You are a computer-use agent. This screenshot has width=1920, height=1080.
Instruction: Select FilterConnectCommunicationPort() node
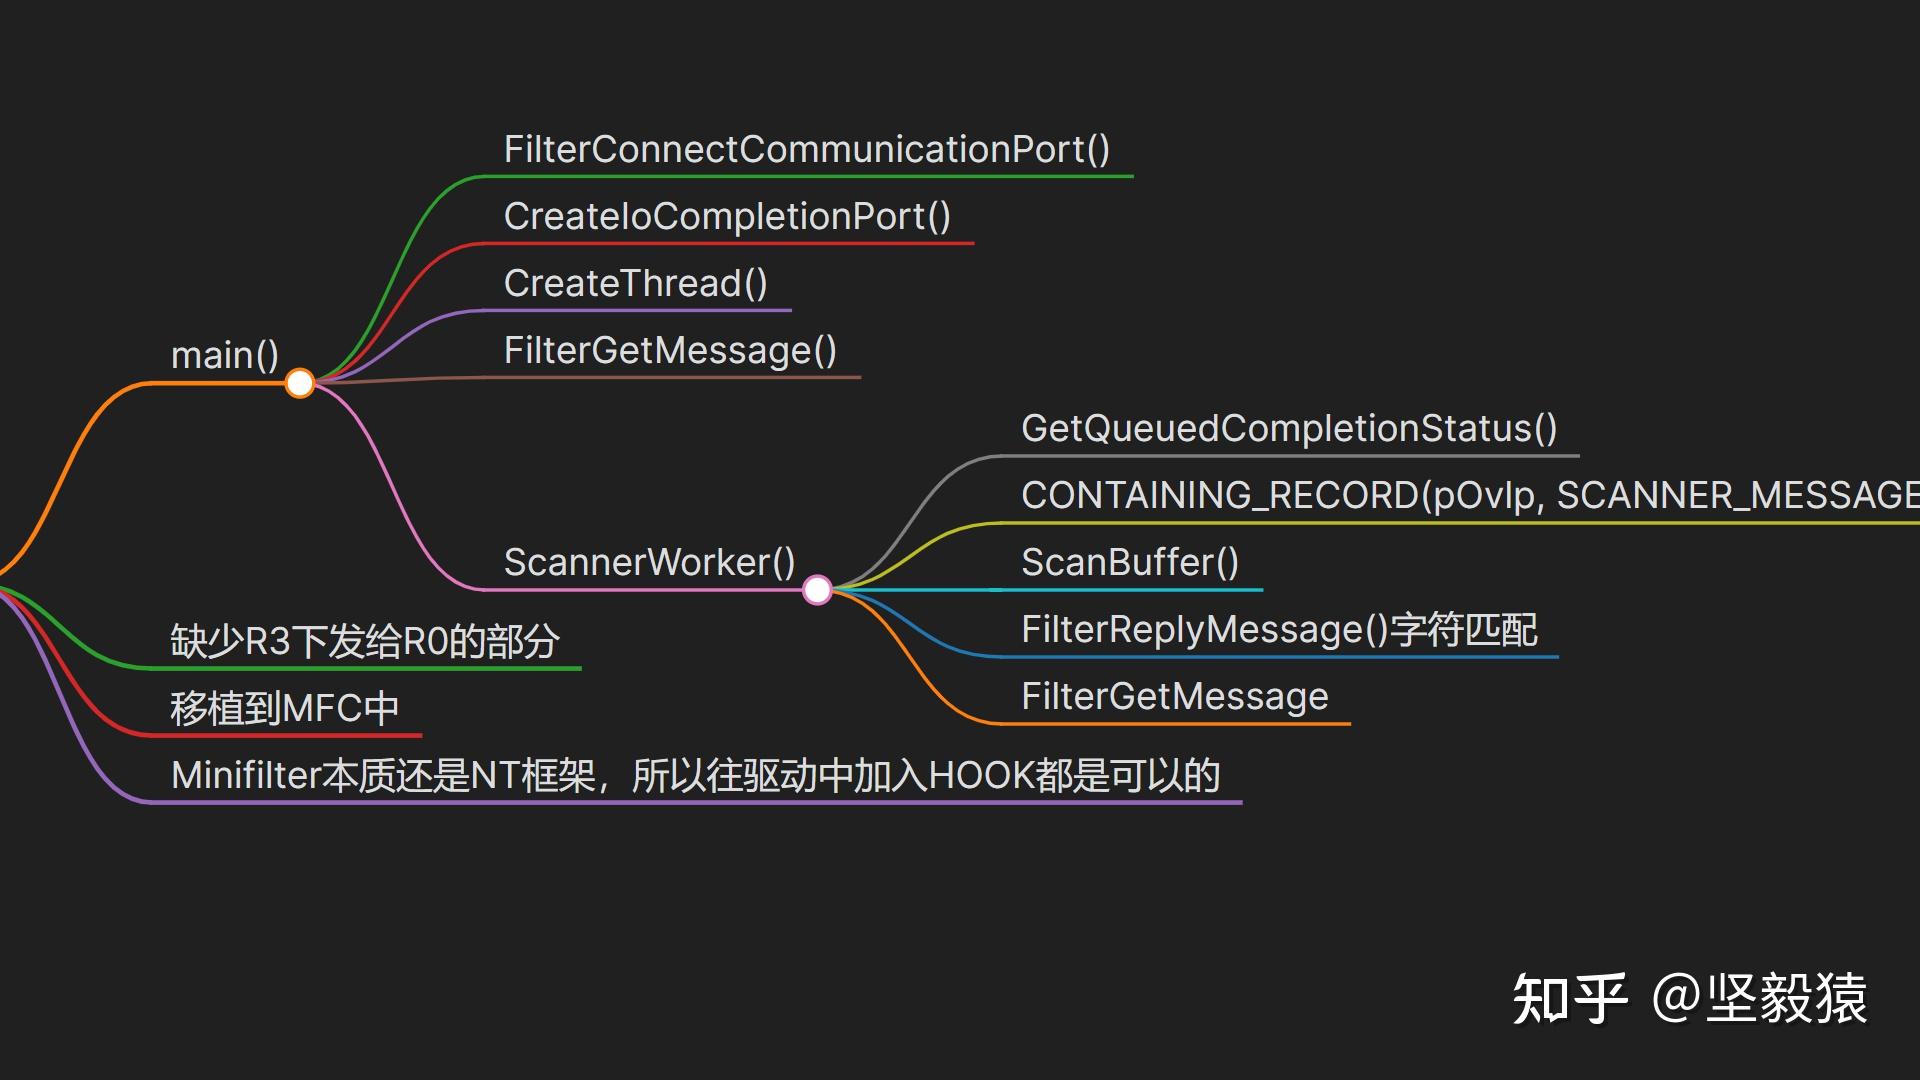click(x=806, y=149)
